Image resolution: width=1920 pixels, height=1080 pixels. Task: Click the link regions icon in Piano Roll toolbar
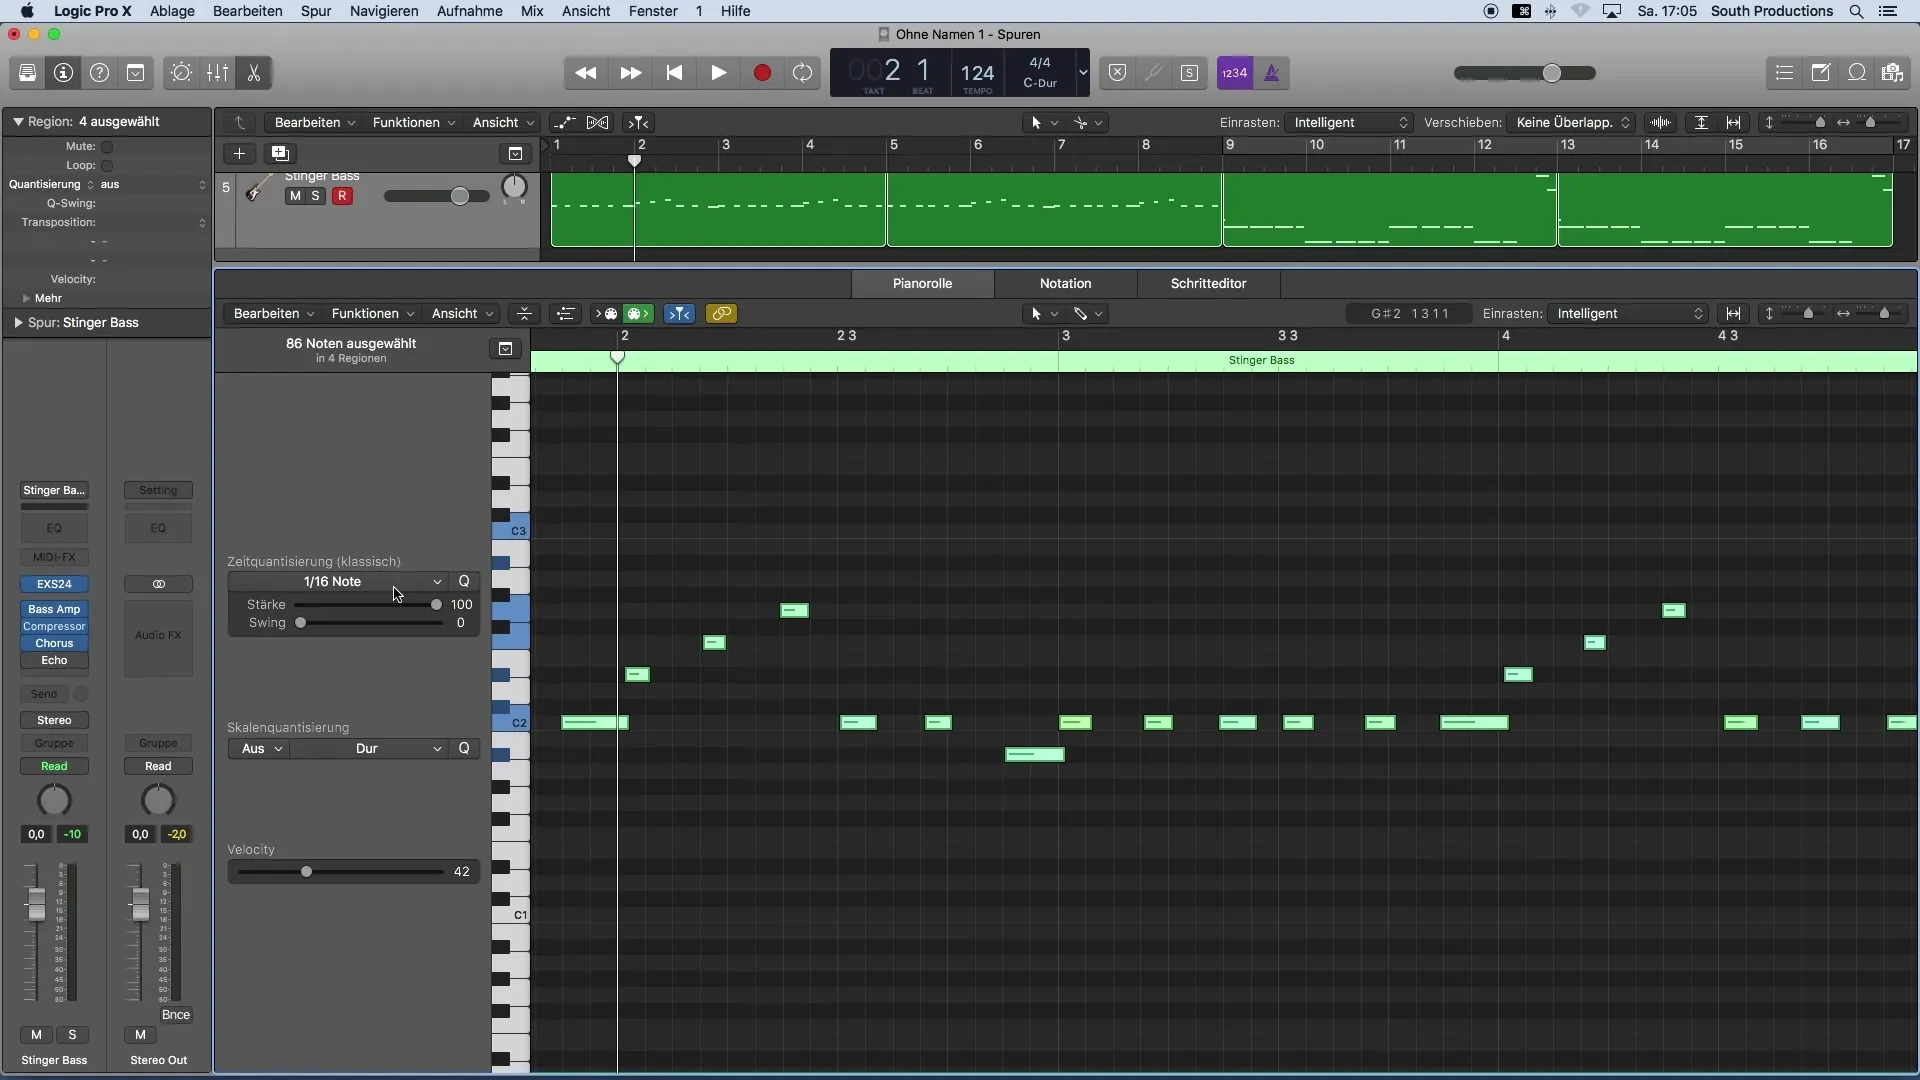(721, 314)
